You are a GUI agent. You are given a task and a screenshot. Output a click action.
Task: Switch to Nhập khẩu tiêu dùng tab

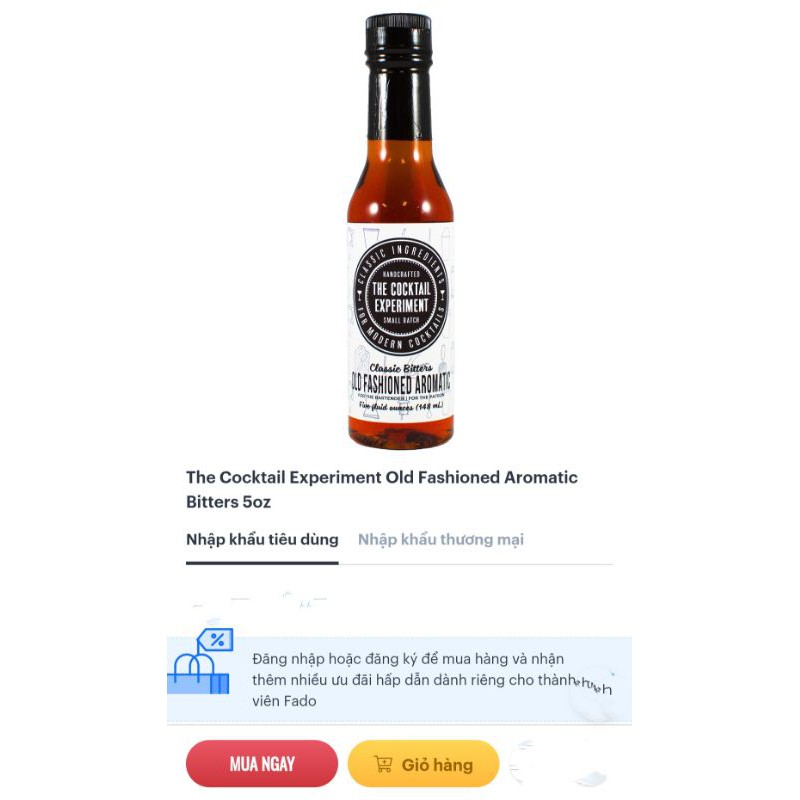(262, 539)
